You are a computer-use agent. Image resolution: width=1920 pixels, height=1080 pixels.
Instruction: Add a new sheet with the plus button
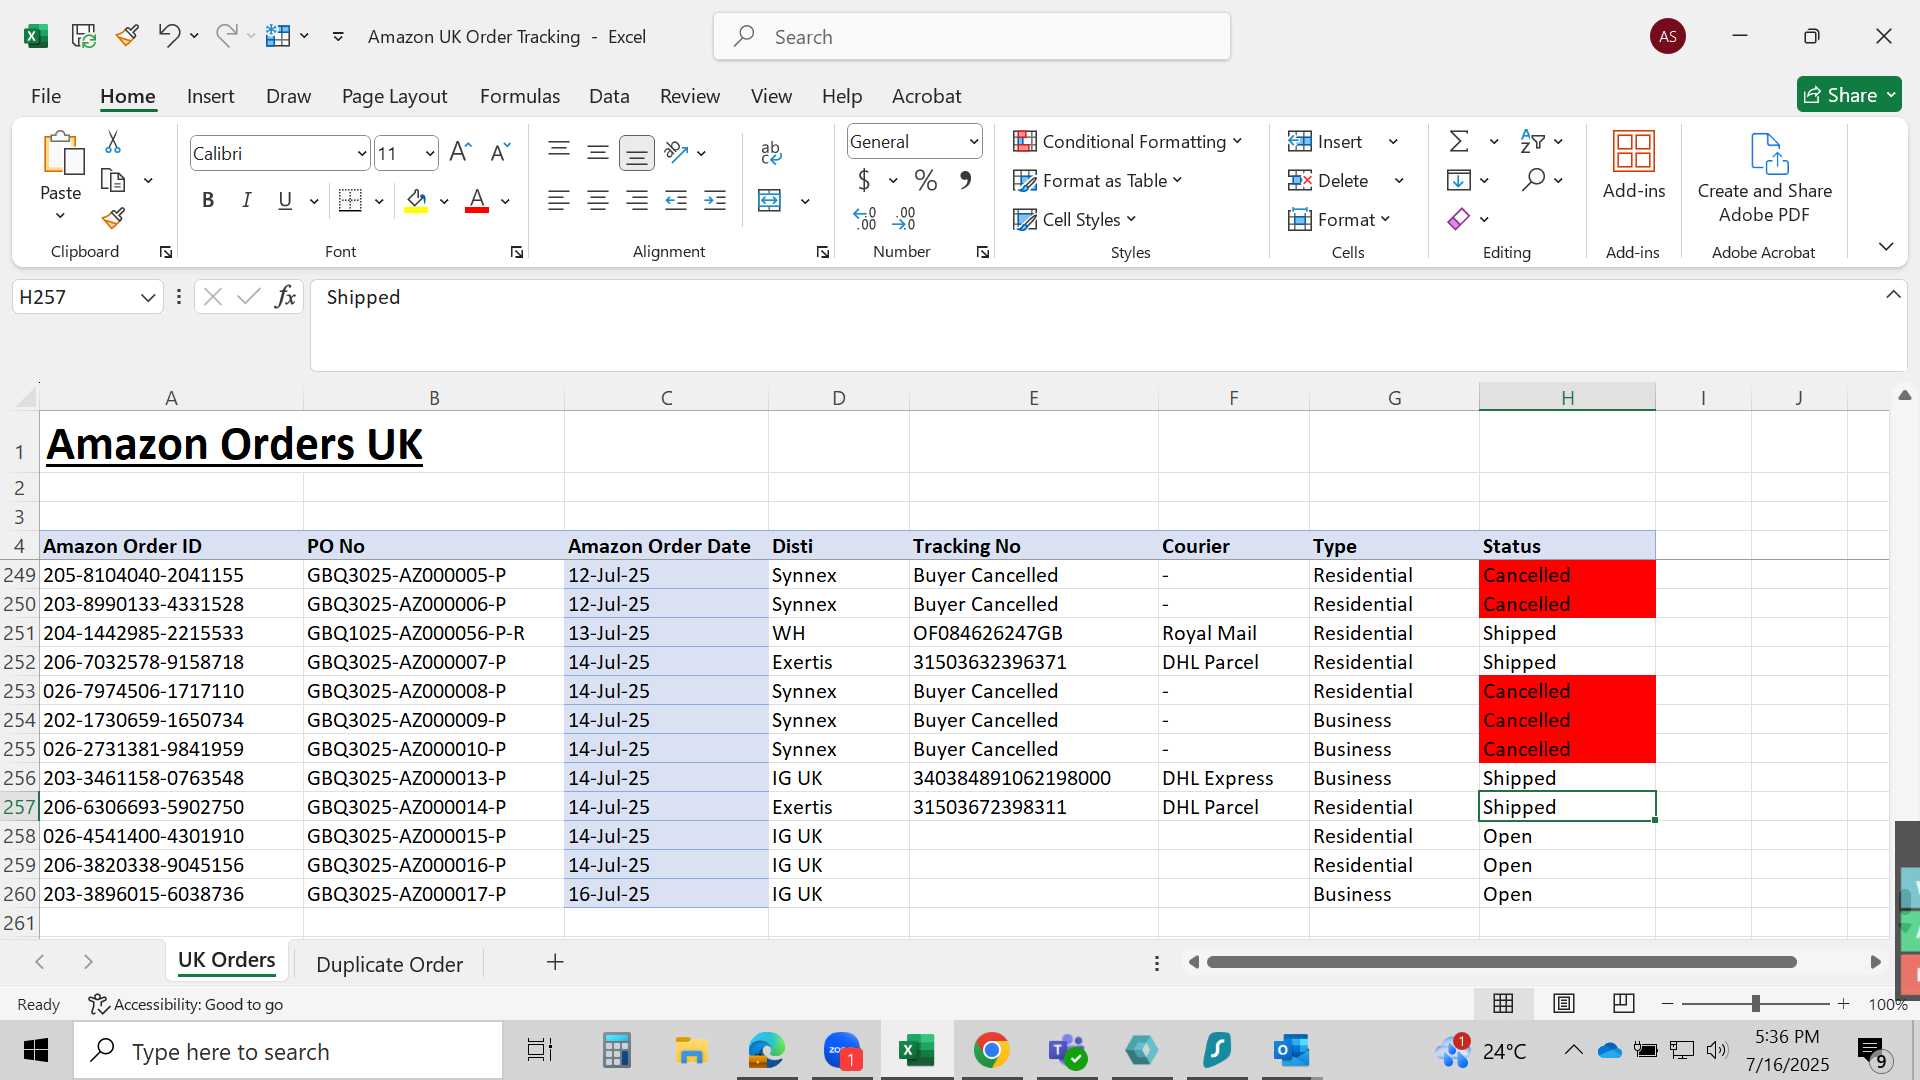(555, 962)
